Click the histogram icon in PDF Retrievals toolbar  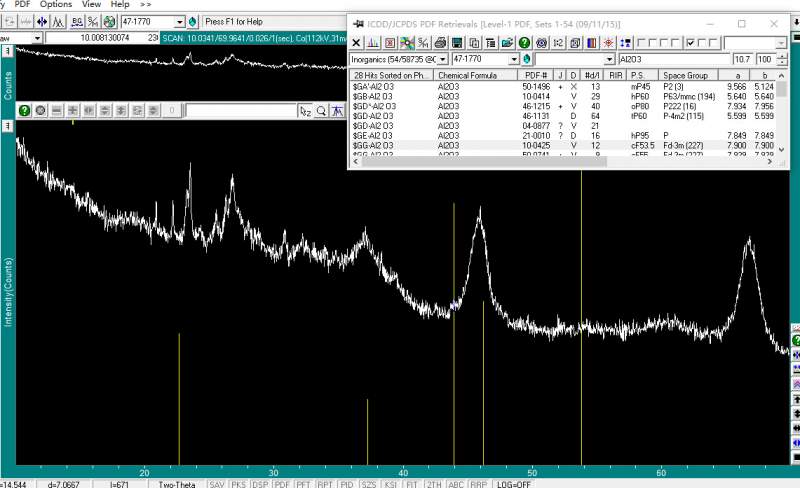click(373, 43)
